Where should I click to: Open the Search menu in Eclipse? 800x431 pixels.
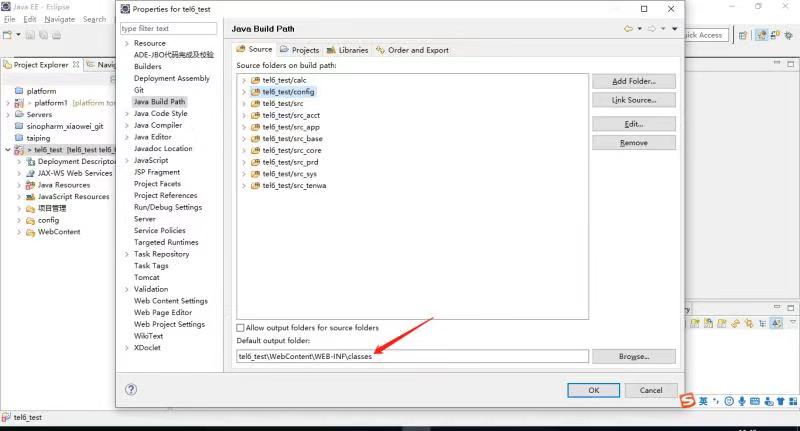pos(94,19)
